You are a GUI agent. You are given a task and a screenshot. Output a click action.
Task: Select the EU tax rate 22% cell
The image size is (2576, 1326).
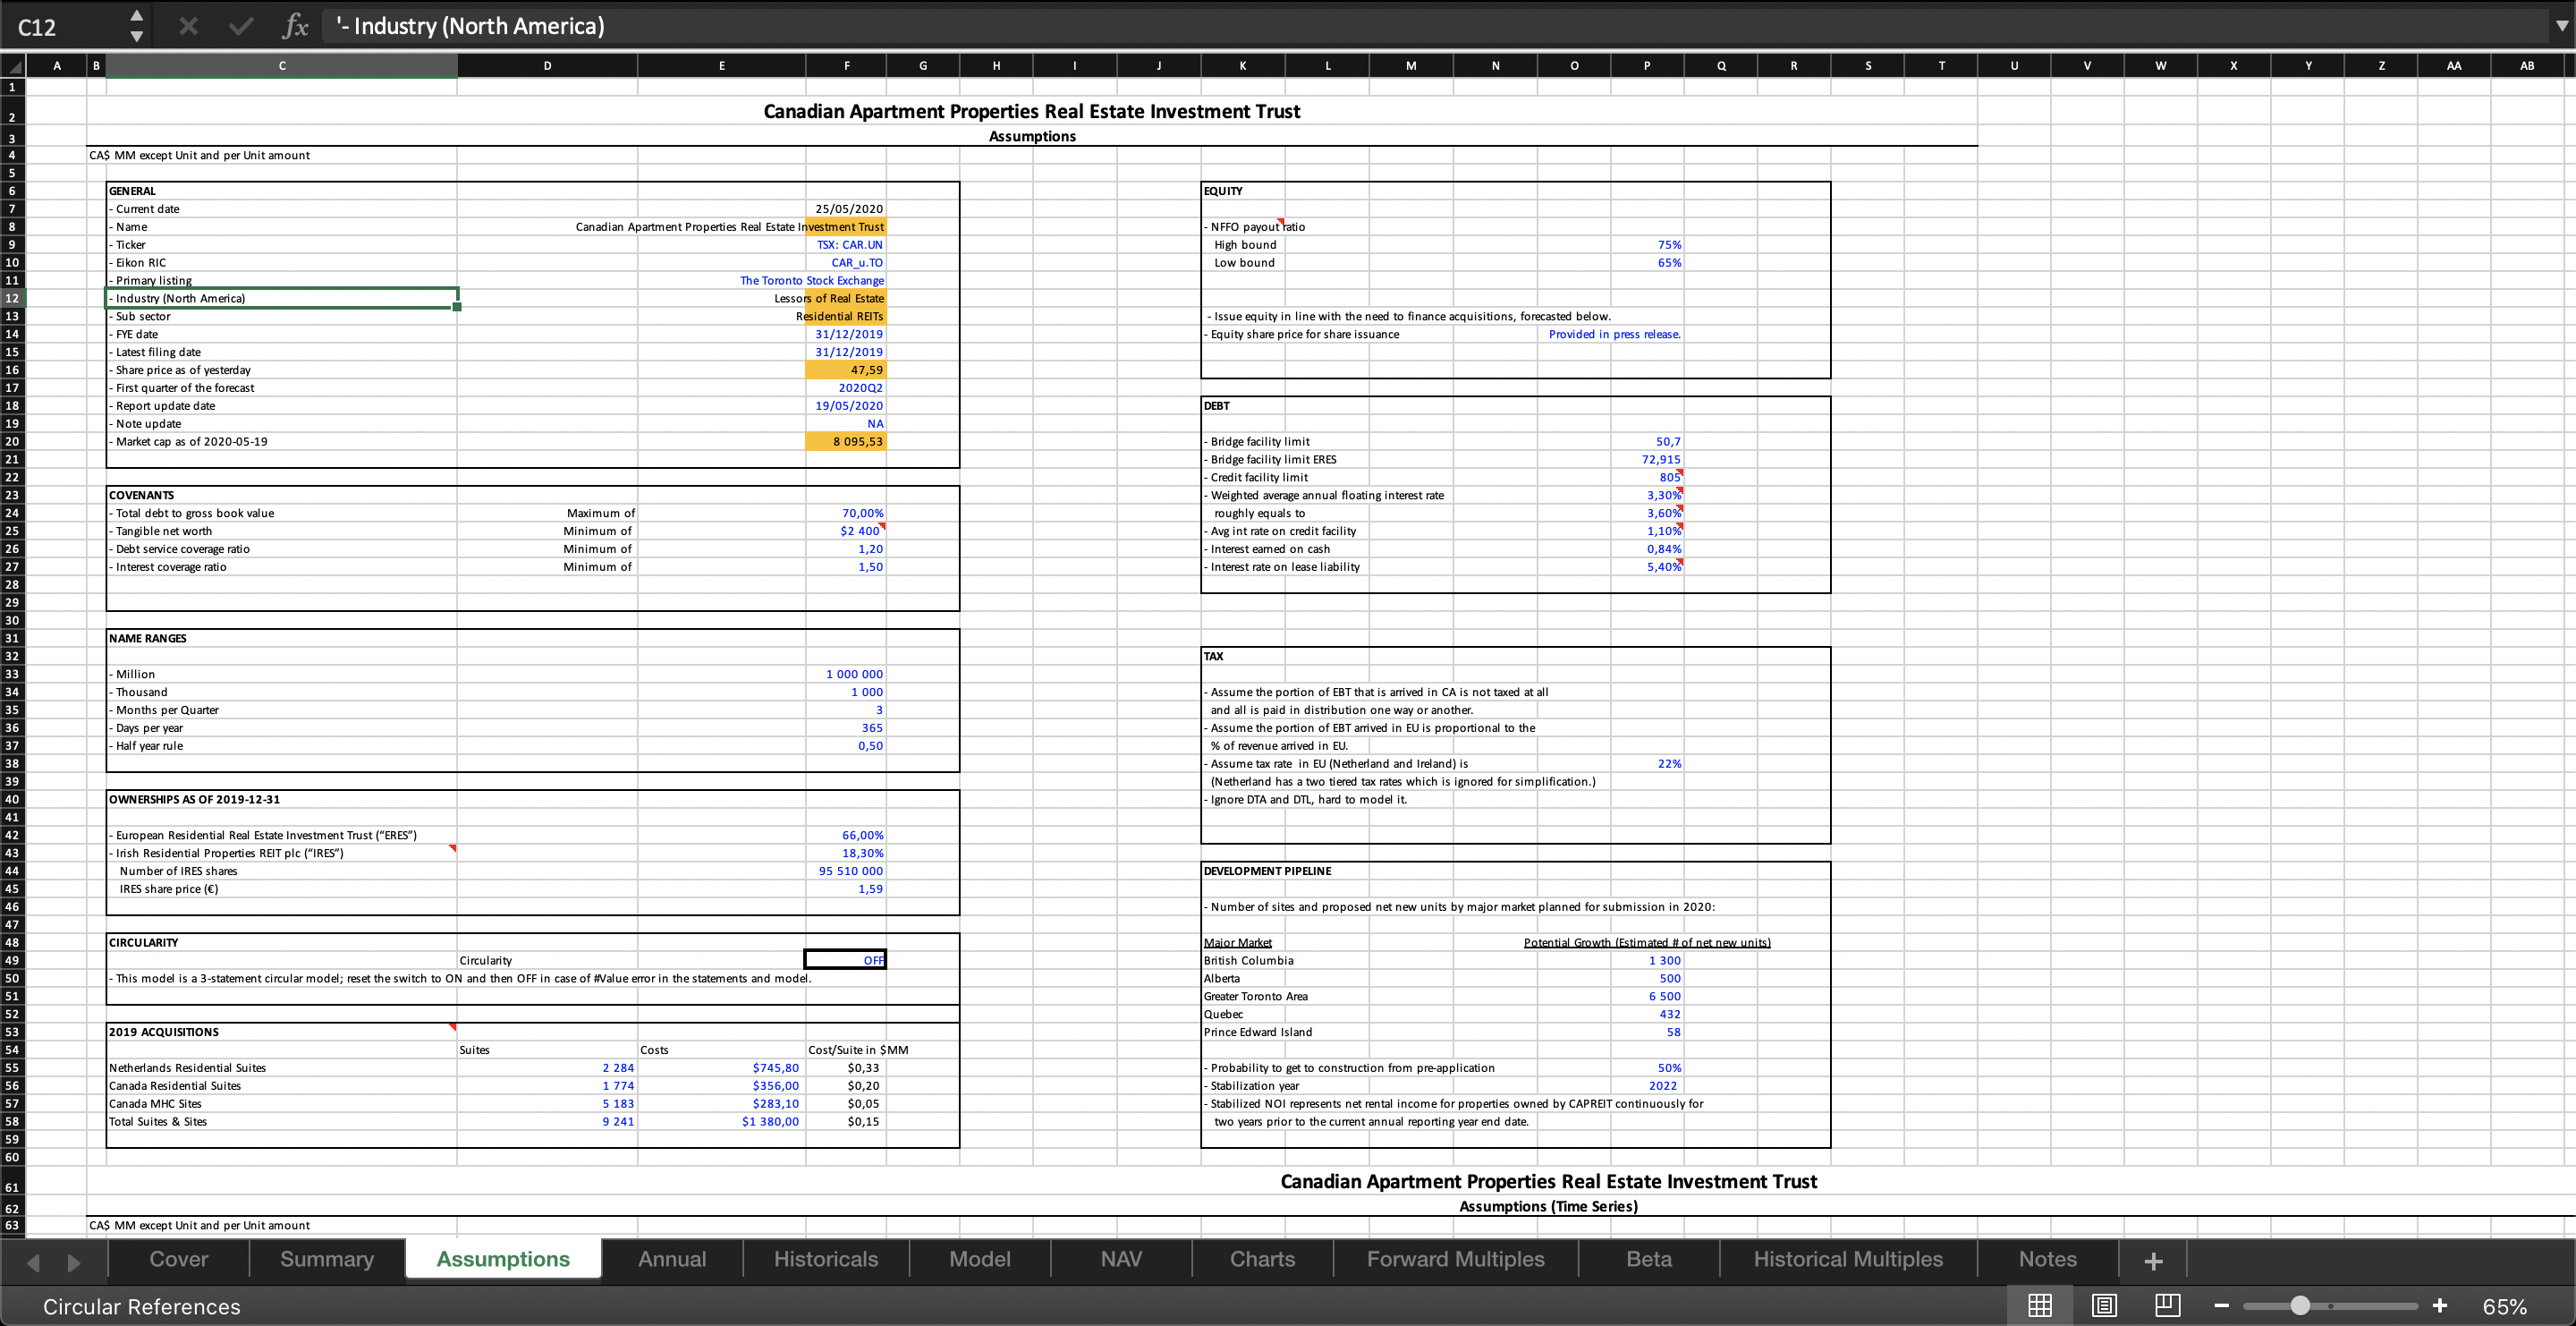(x=1647, y=764)
